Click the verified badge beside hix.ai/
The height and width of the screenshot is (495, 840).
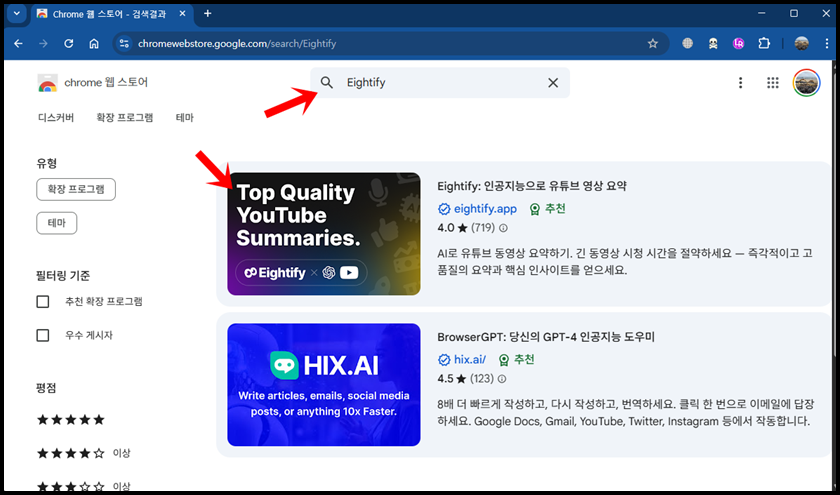(444, 360)
